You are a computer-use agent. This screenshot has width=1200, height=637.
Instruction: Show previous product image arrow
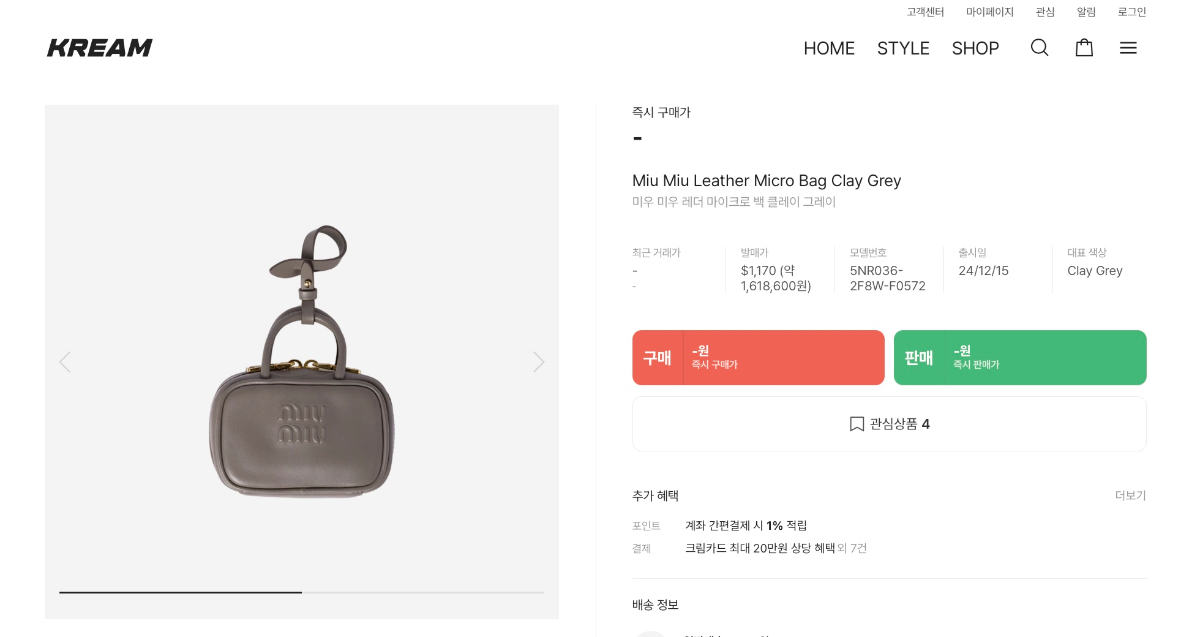65,362
